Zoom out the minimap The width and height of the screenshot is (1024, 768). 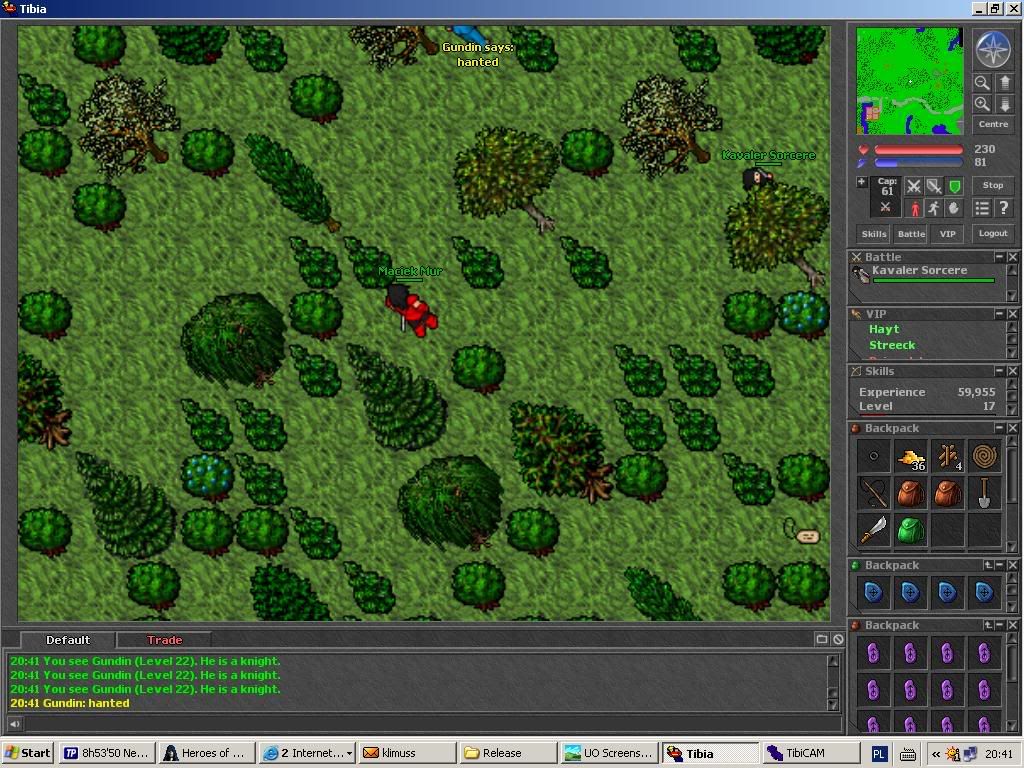click(982, 82)
